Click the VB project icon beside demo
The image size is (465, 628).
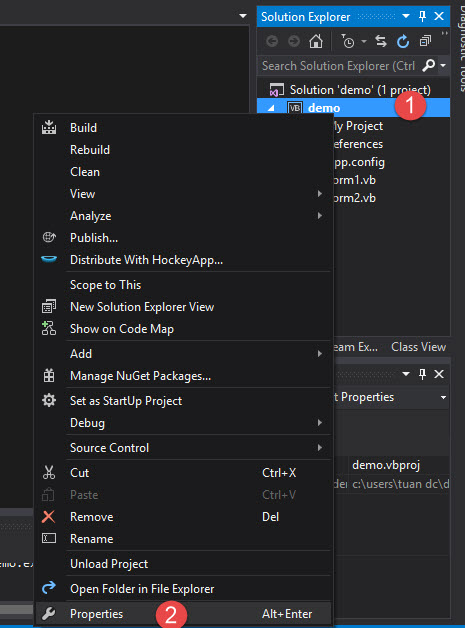click(x=295, y=108)
